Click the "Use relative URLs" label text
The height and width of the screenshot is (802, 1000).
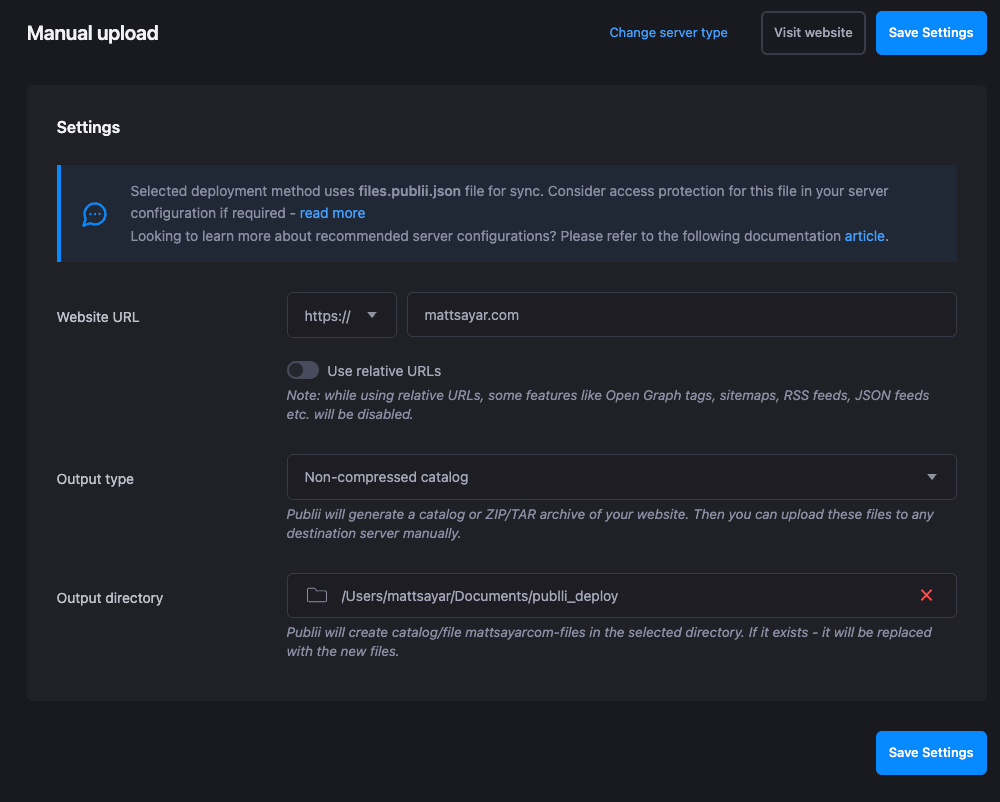[384, 371]
